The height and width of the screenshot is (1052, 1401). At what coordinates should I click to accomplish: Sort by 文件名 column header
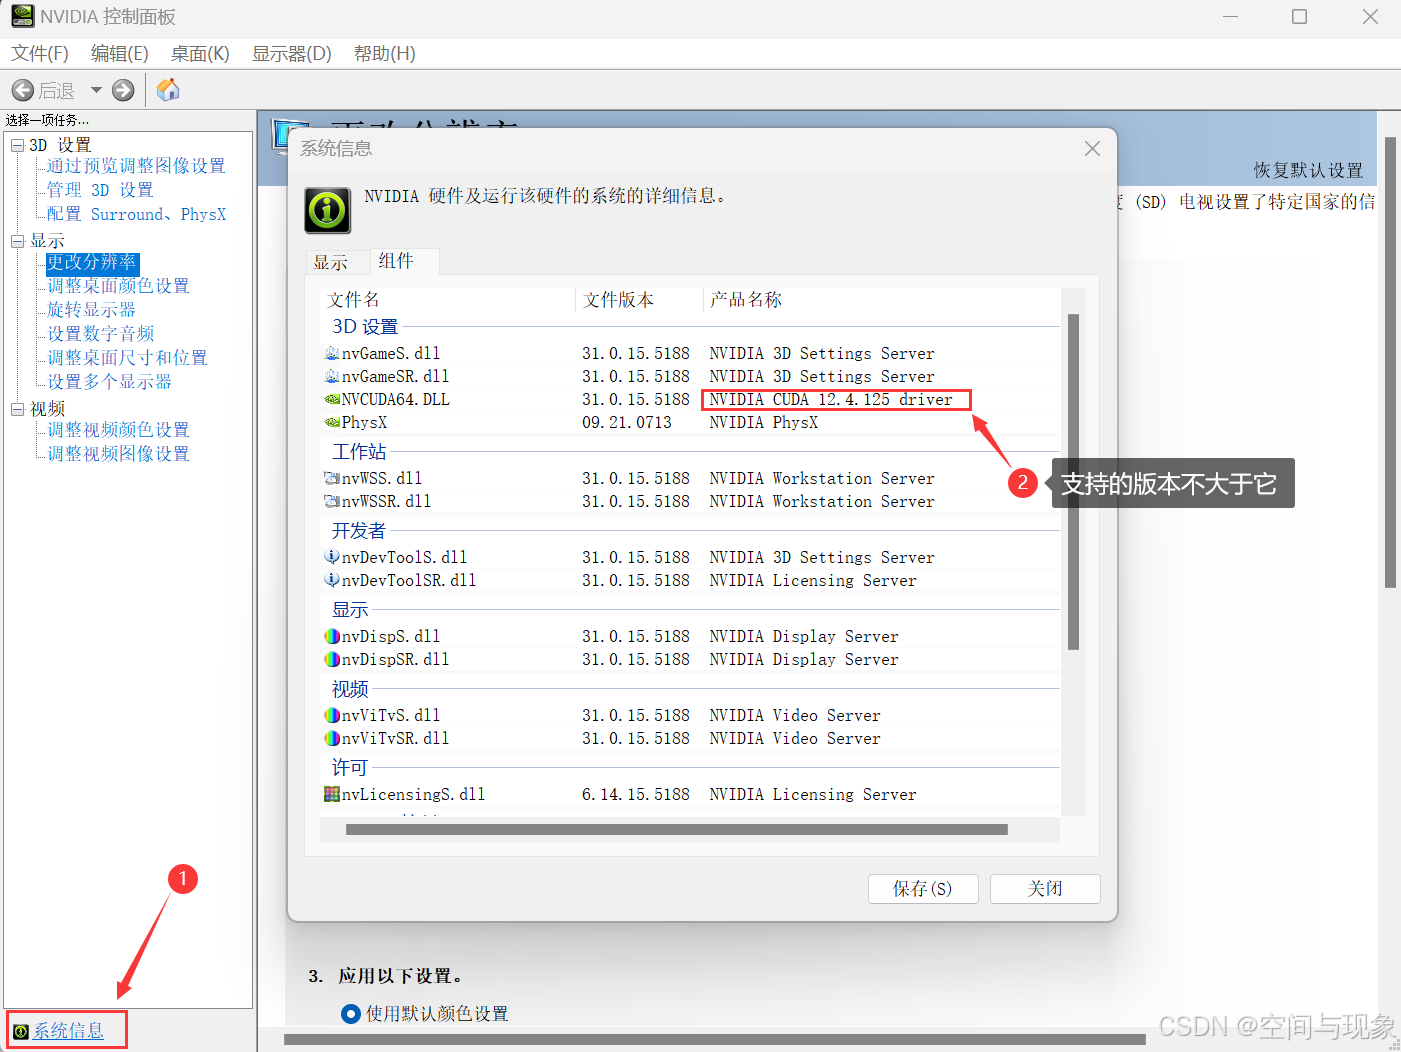click(354, 300)
